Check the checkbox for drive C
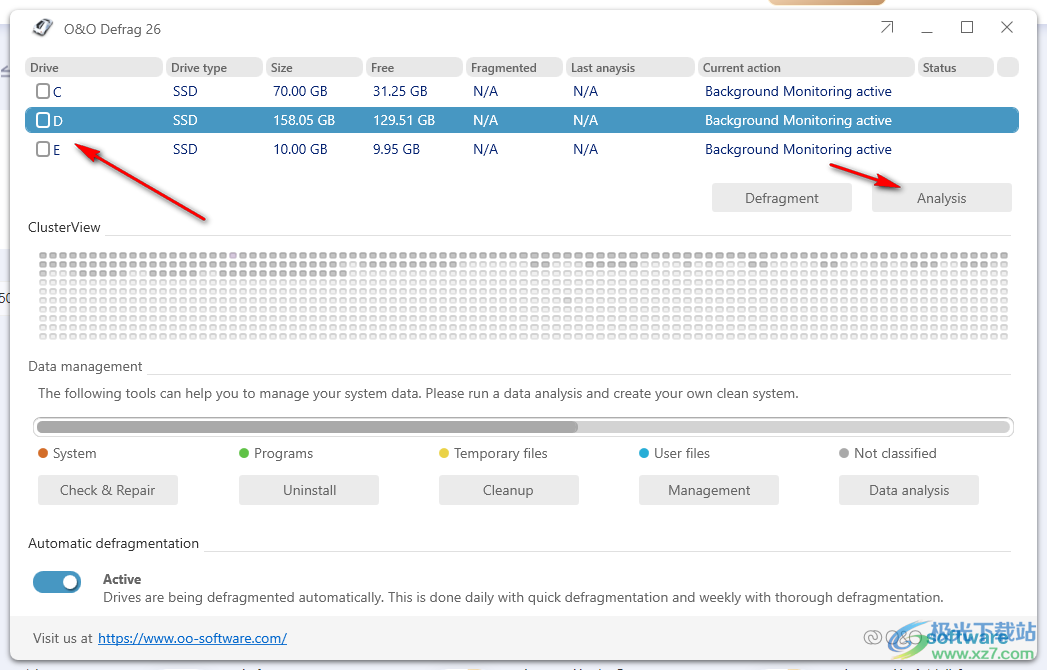Viewport: 1047px width, 670px height. (x=43, y=91)
